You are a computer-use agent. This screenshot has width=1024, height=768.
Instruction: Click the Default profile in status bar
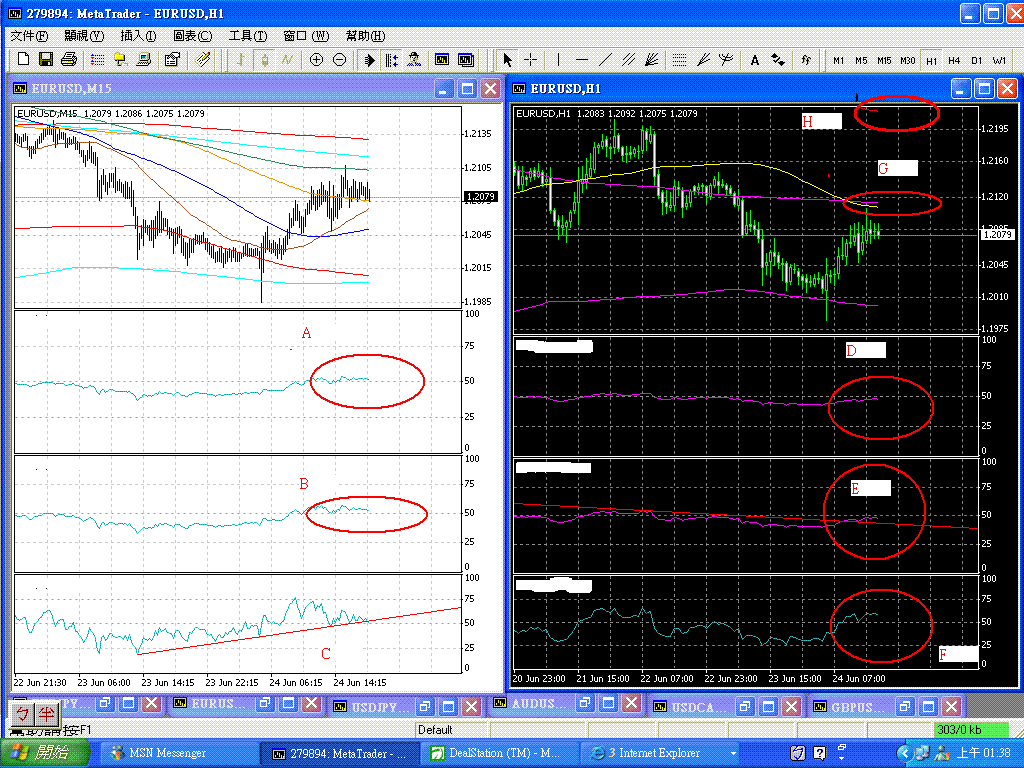click(435, 729)
